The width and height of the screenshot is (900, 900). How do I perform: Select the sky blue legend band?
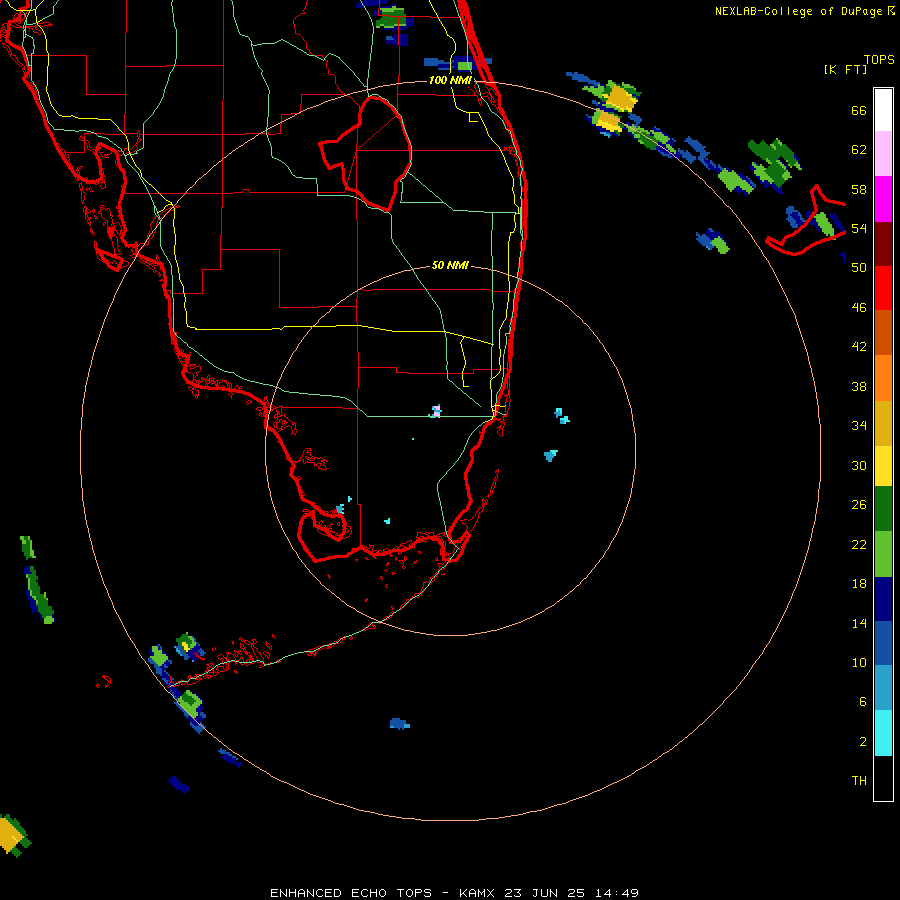pyautogui.click(x=883, y=688)
